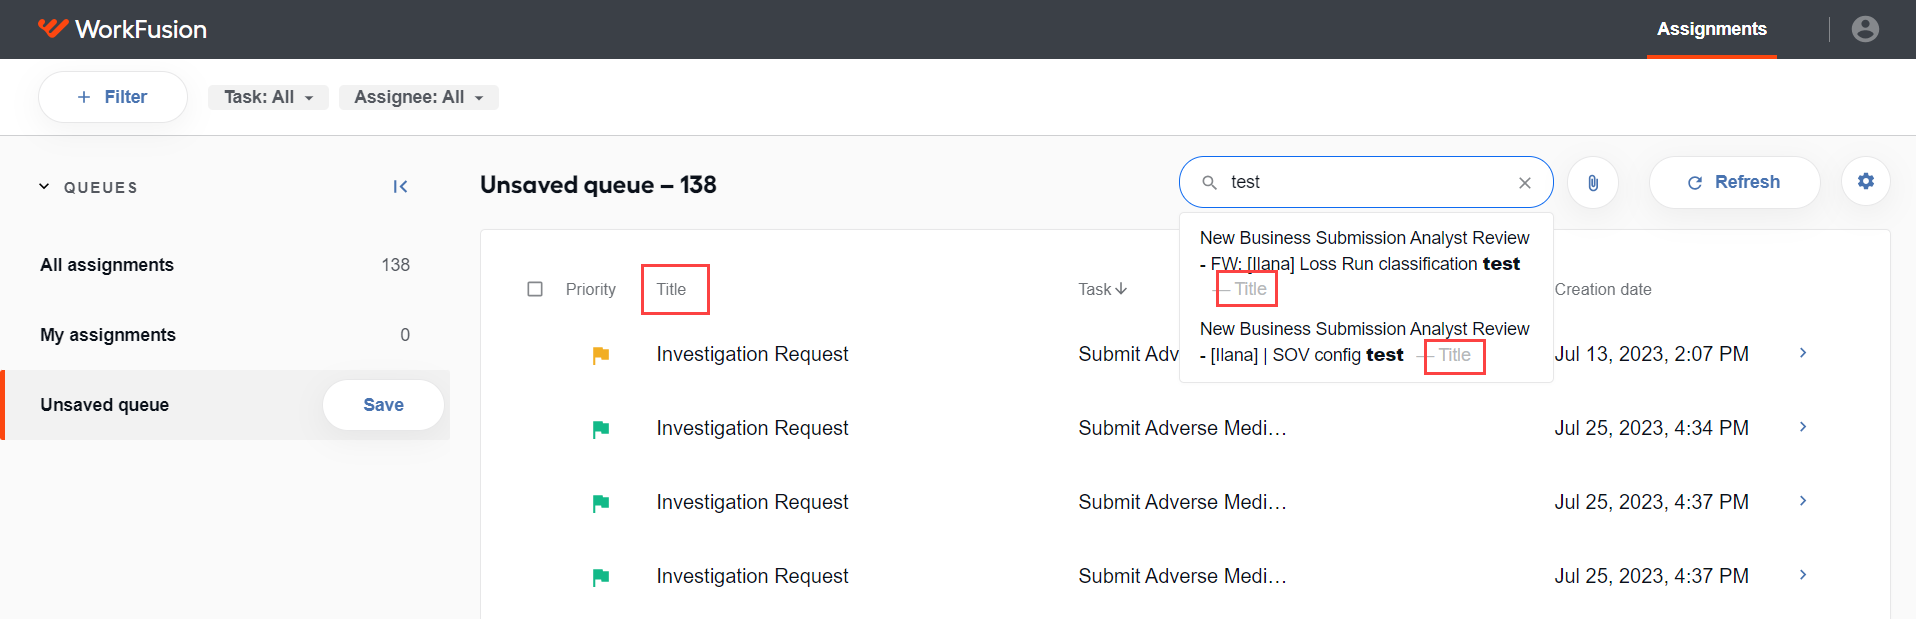The width and height of the screenshot is (1916, 619).
Task: Click the WorkFusion logo
Action: pos(122,29)
